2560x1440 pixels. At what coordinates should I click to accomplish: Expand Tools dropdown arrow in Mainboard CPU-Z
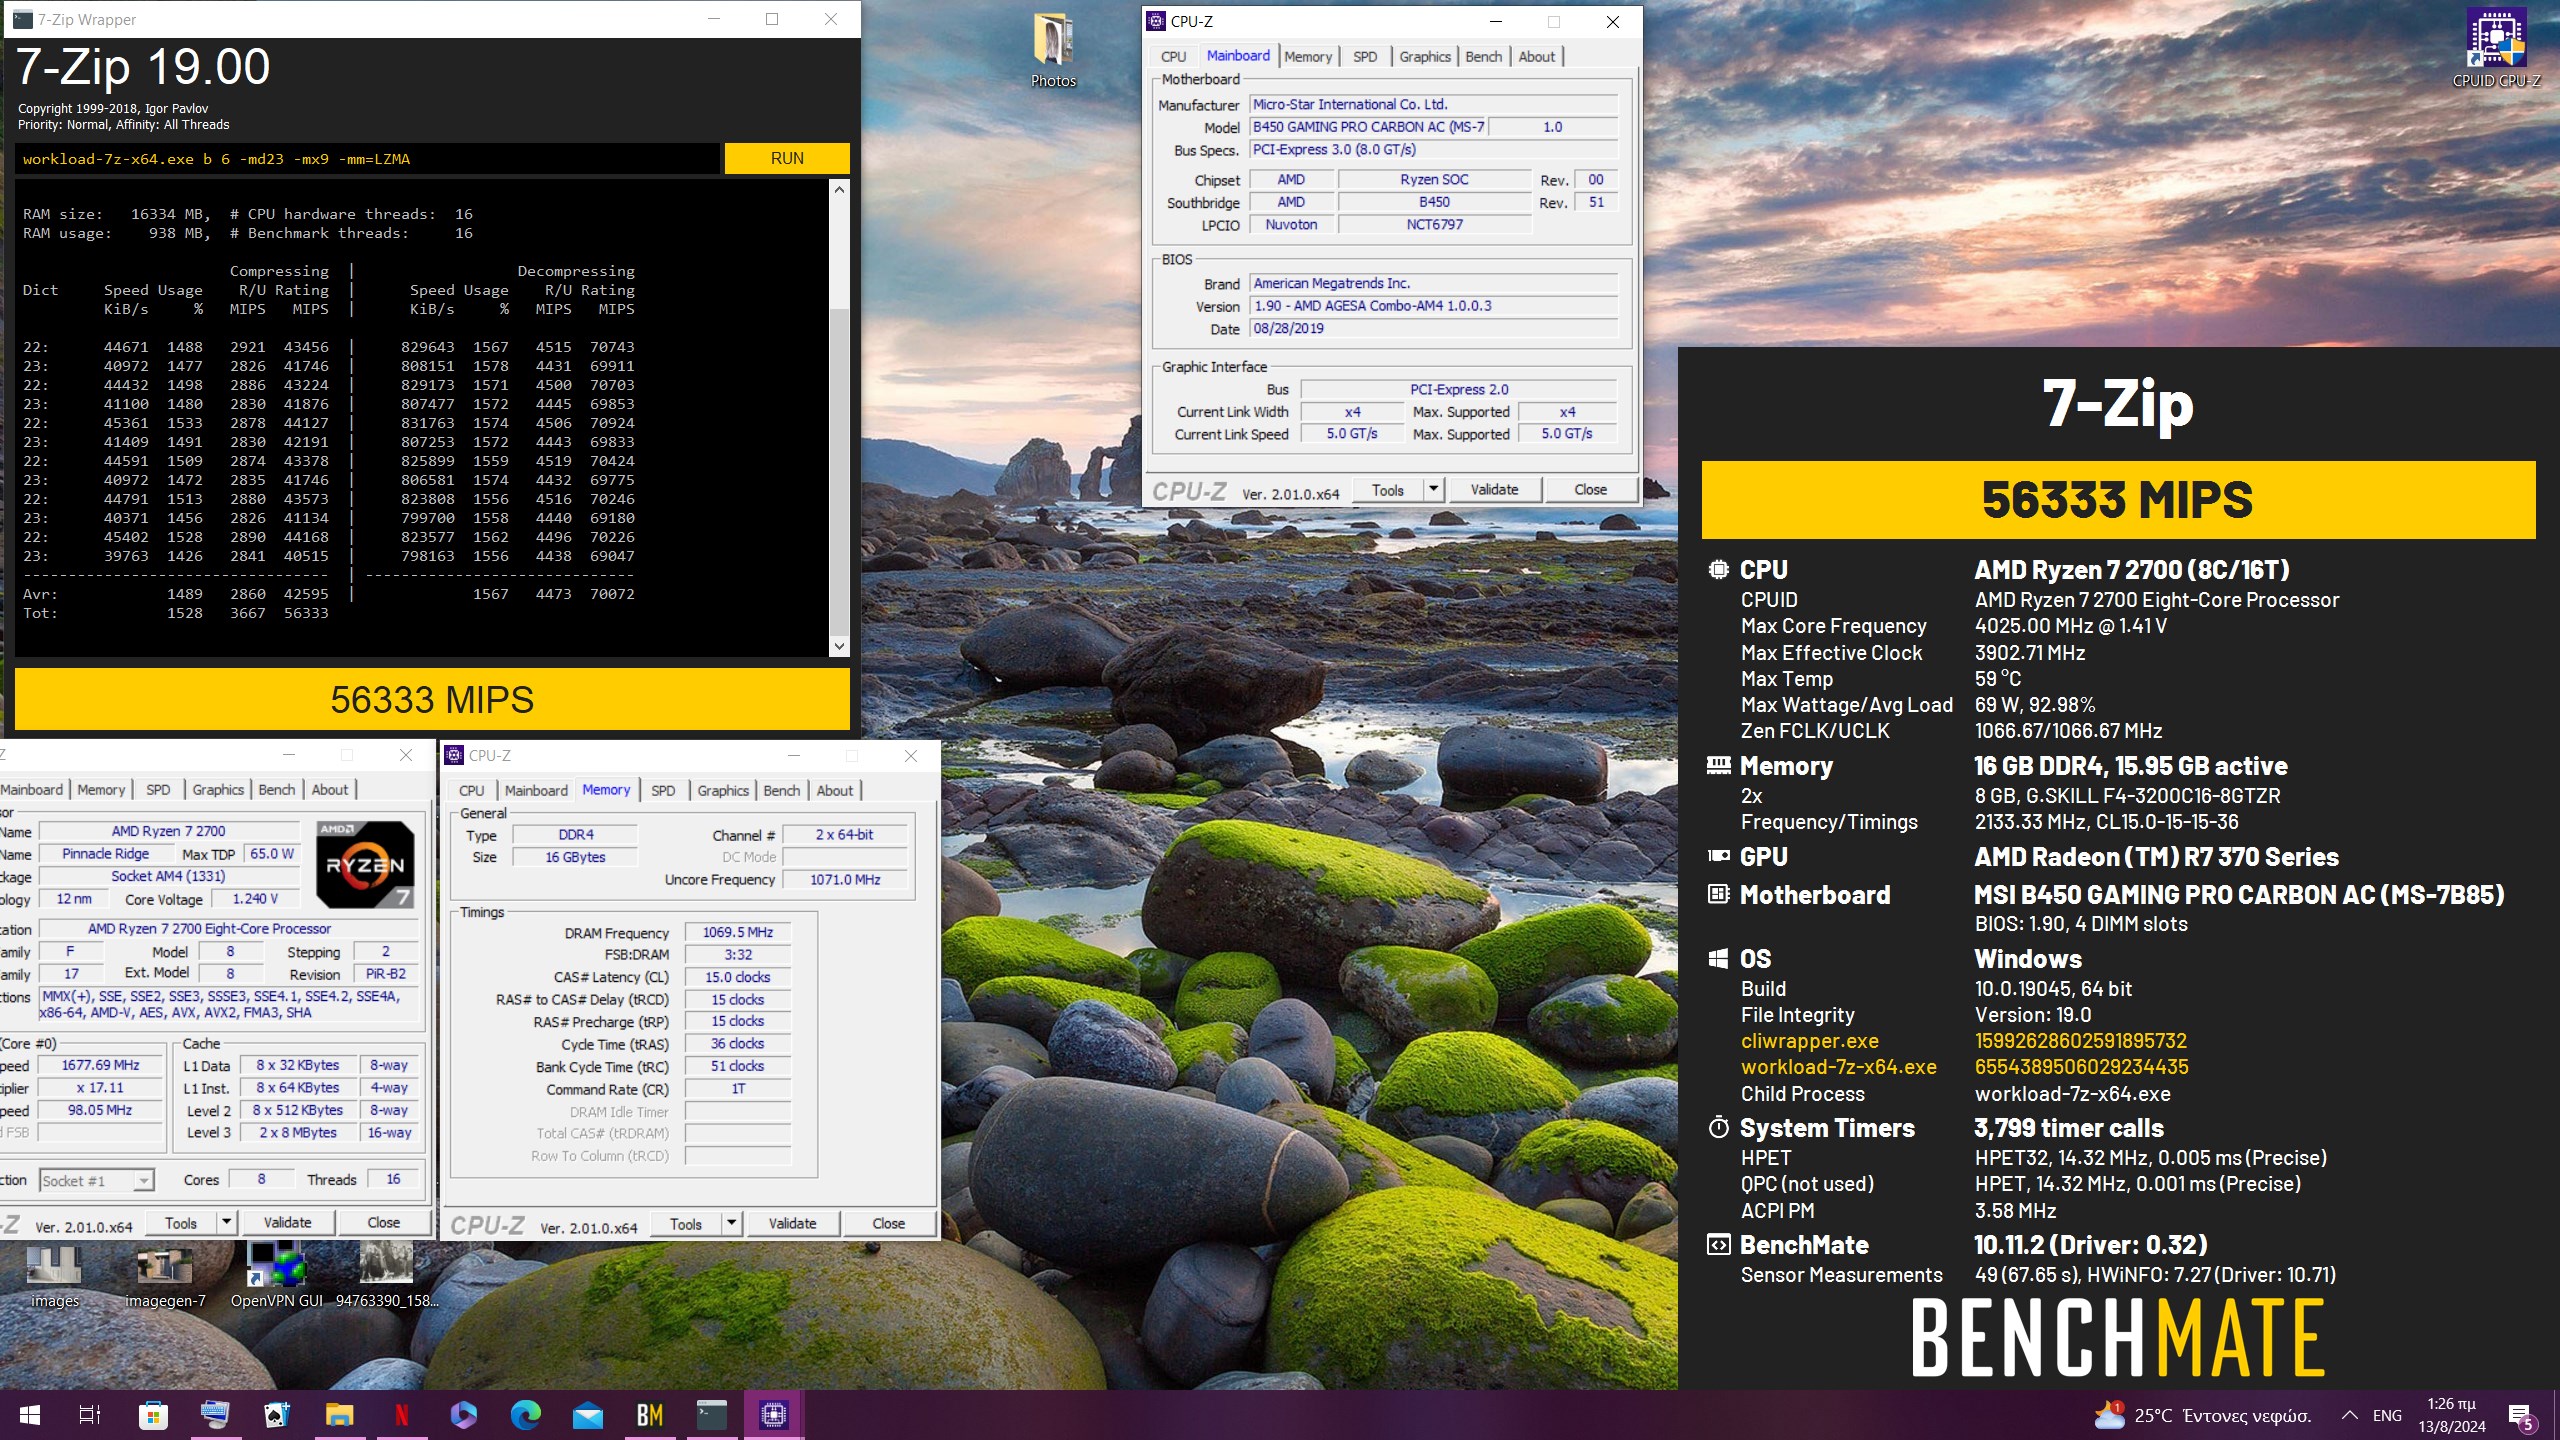[x=1433, y=490]
